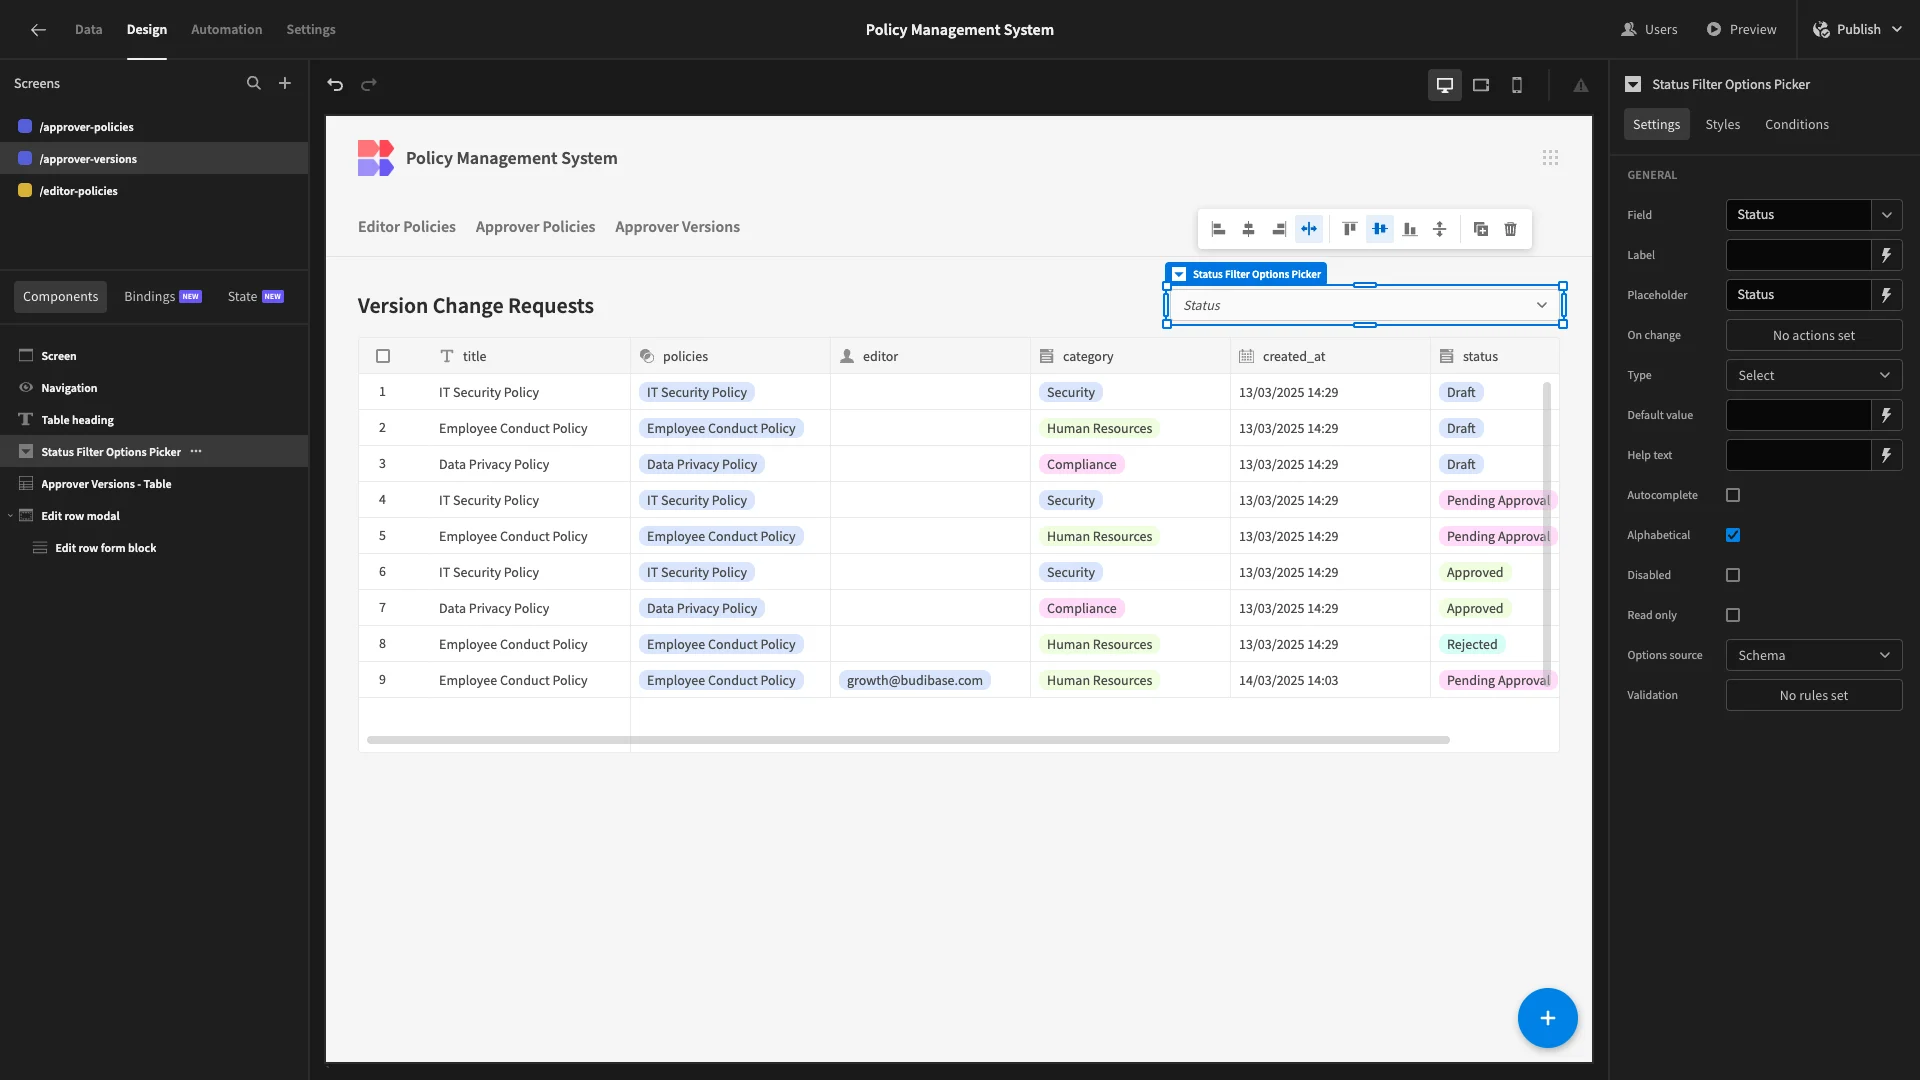Select Edit row form block component
The image size is (1920, 1080).
pos(154,548)
